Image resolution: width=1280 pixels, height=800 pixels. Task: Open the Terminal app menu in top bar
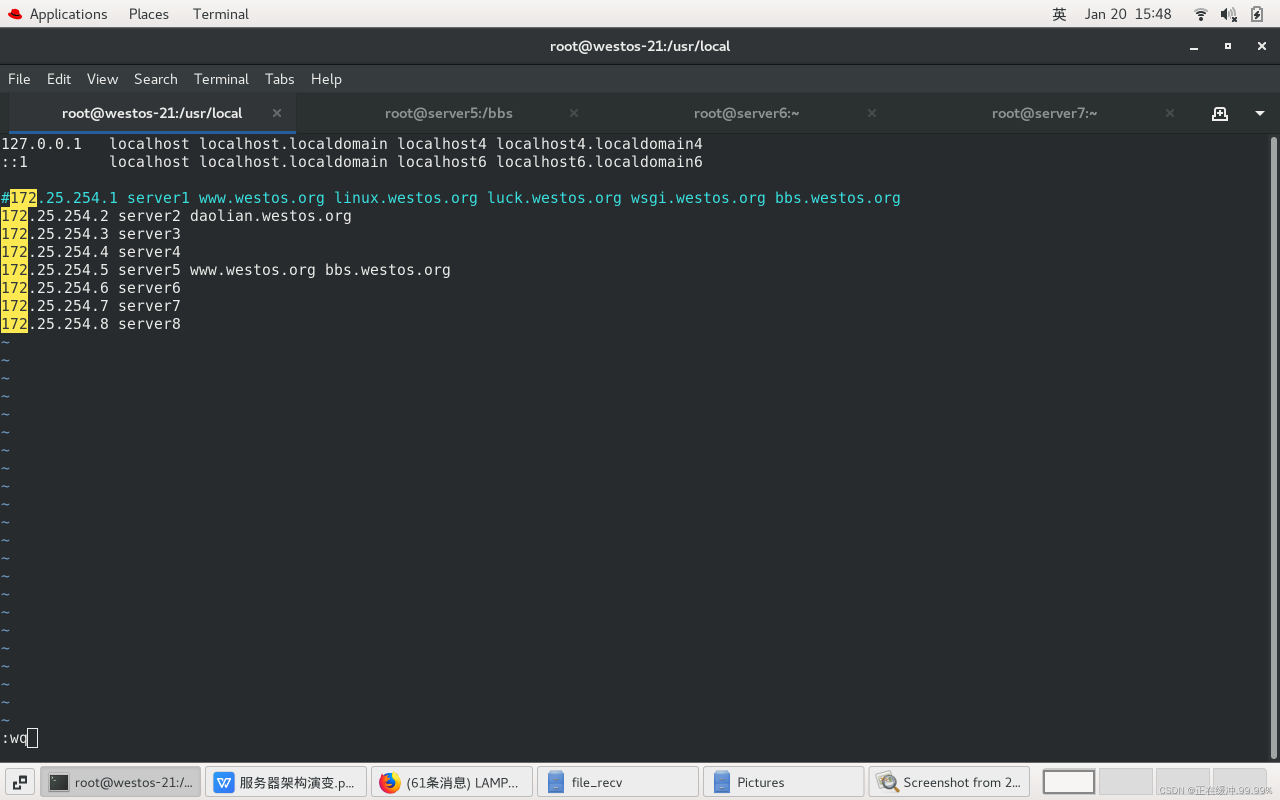pyautogui.click(x=221, y=14)
